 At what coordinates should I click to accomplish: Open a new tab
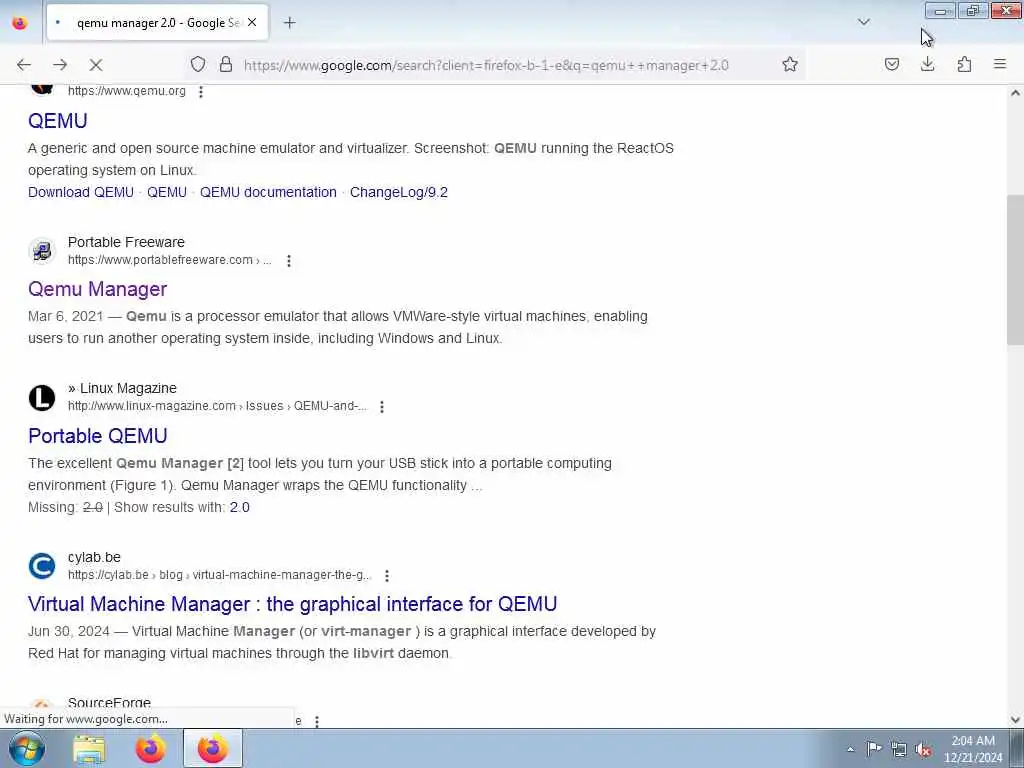pos(289,23)
